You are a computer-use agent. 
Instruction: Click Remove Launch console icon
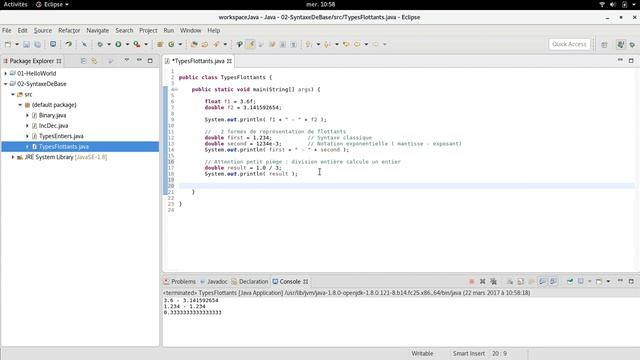pyautogui.click(x=482, y=282)
